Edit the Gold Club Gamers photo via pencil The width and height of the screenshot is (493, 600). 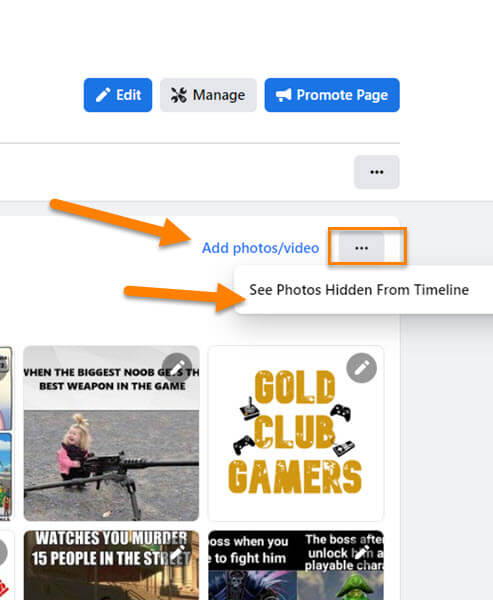point(361,368)
